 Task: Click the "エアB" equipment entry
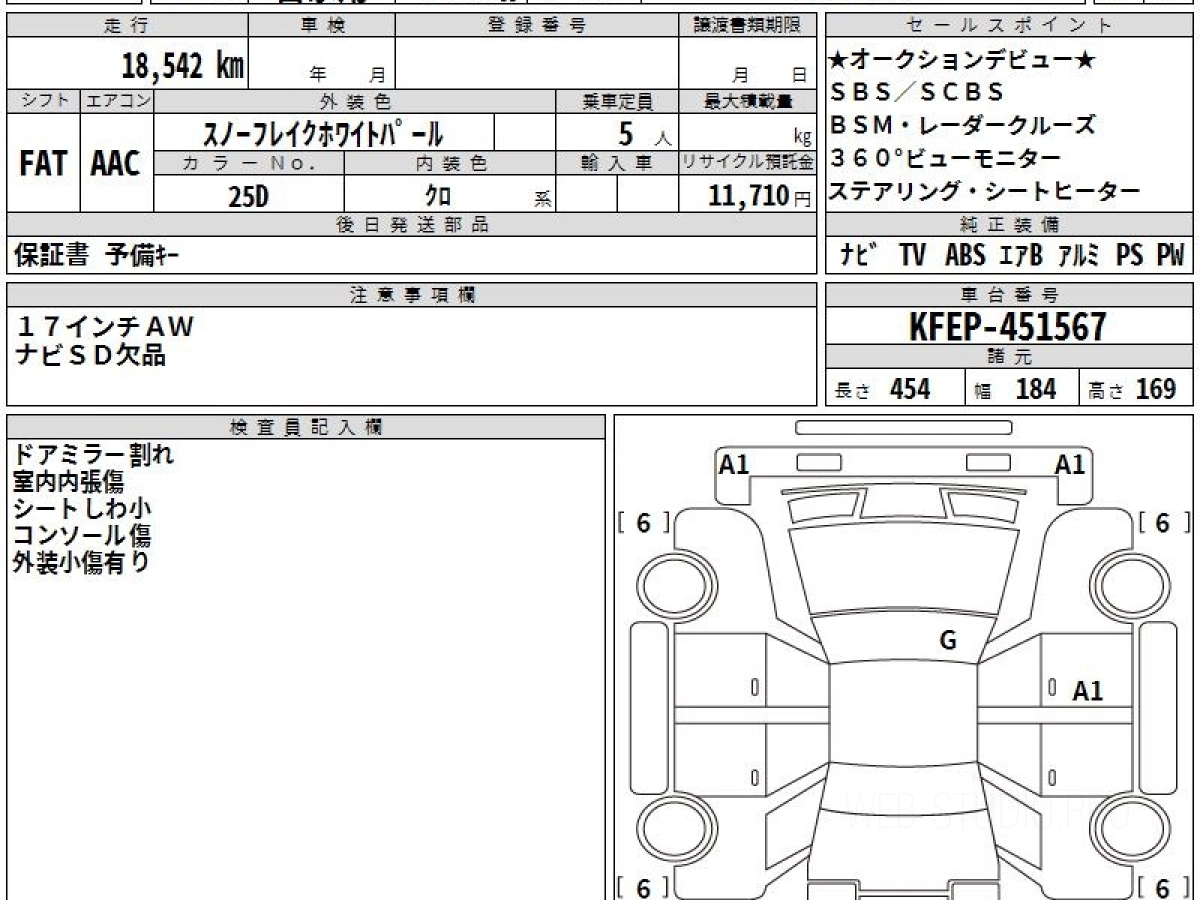pos(1021,256)
